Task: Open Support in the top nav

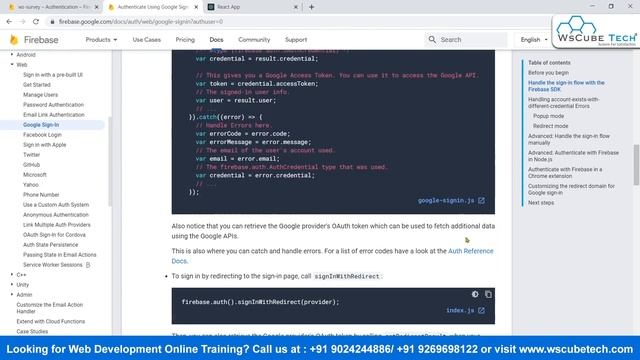Action: coord(296,40)
